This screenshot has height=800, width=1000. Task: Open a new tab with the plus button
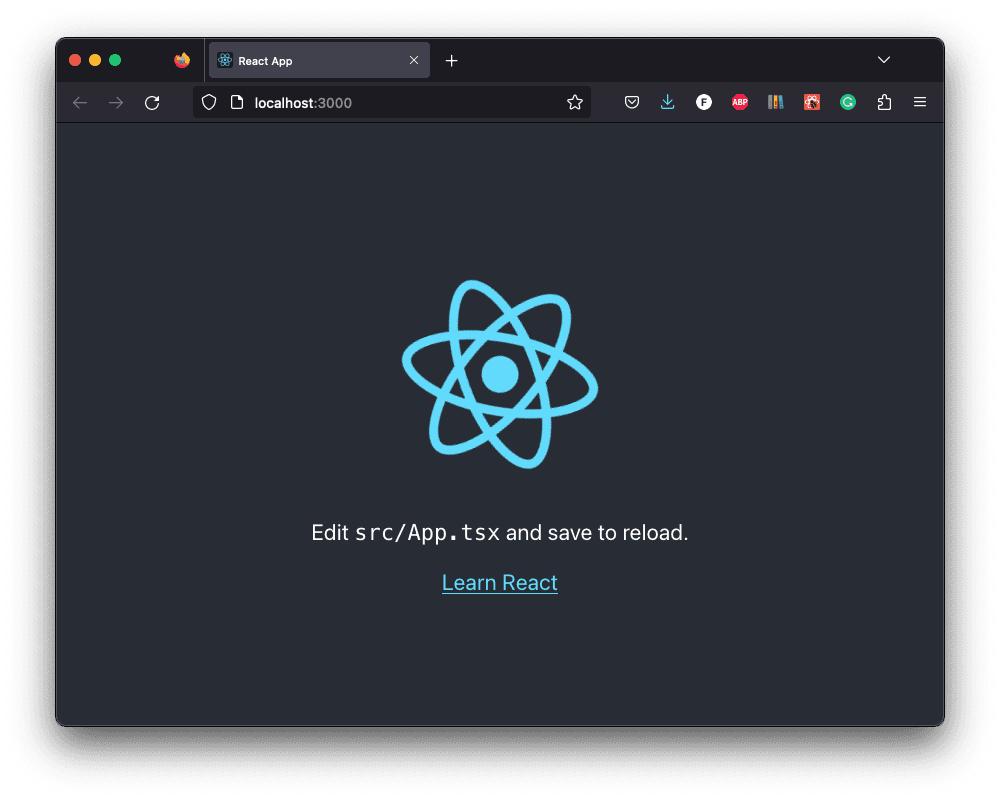[x=452, y=61]
